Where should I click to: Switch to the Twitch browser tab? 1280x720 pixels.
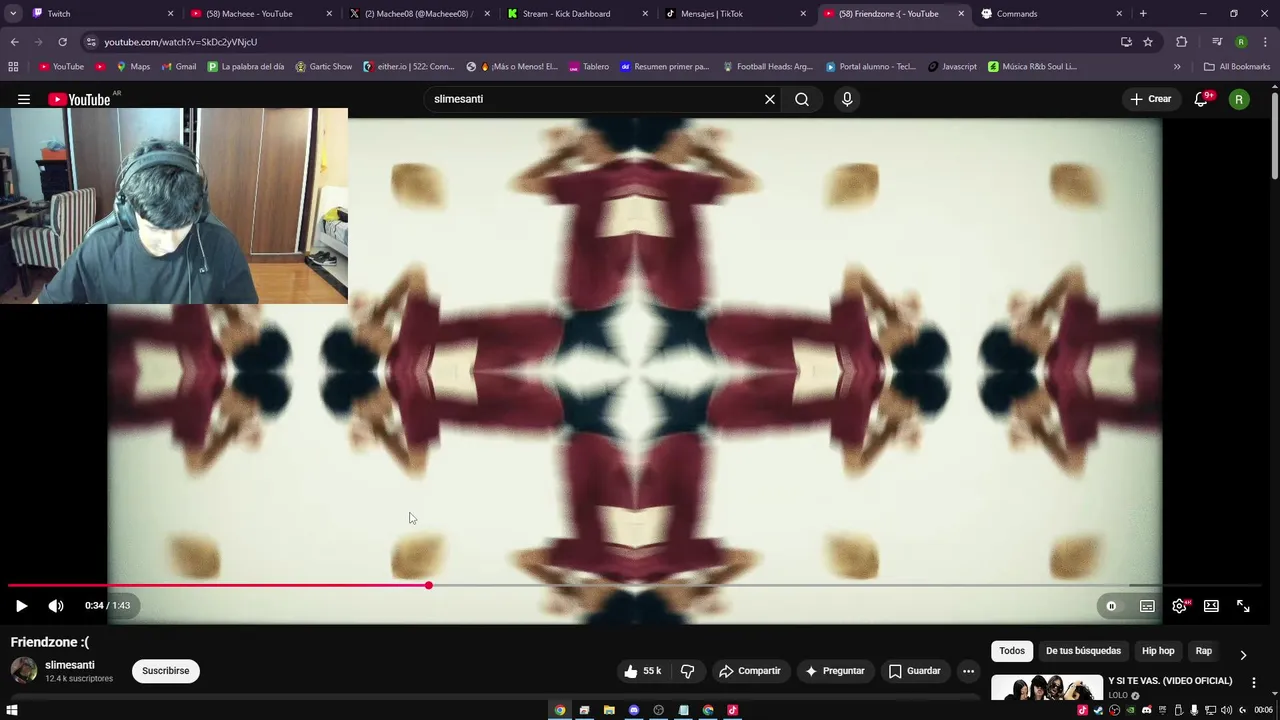point(103,14)
